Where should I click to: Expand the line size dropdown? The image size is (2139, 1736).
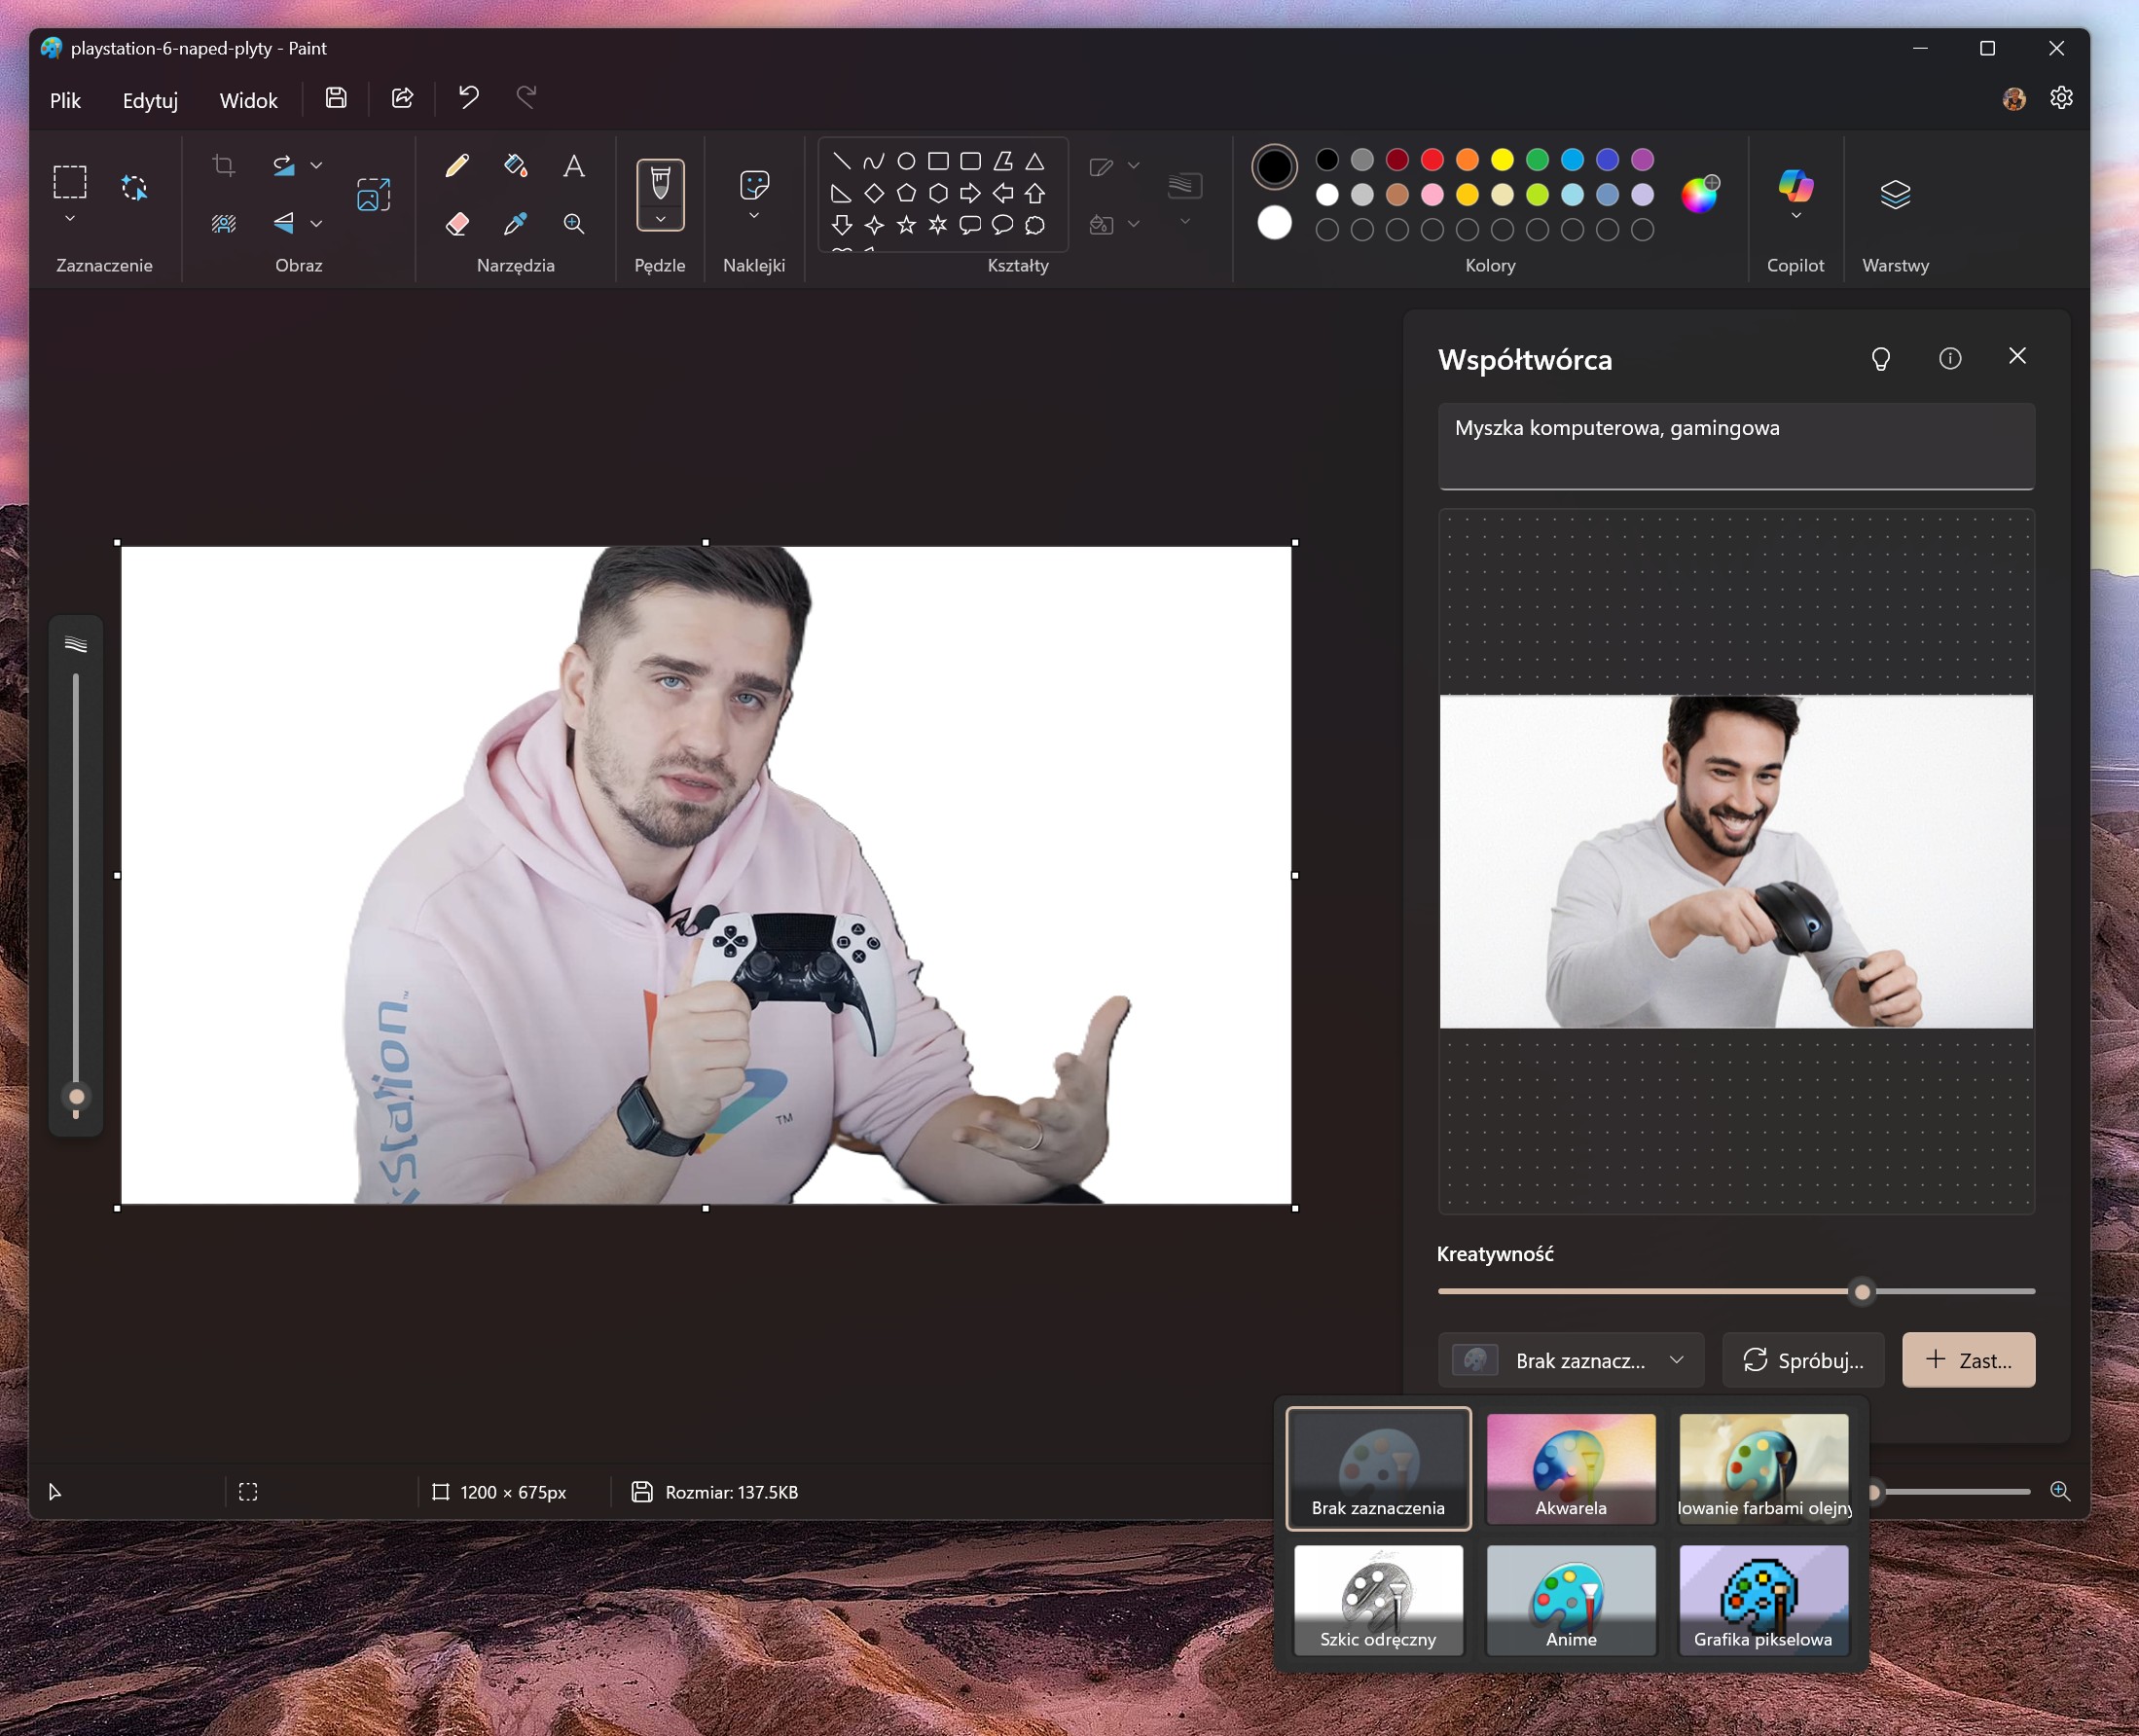[1185, 222]
